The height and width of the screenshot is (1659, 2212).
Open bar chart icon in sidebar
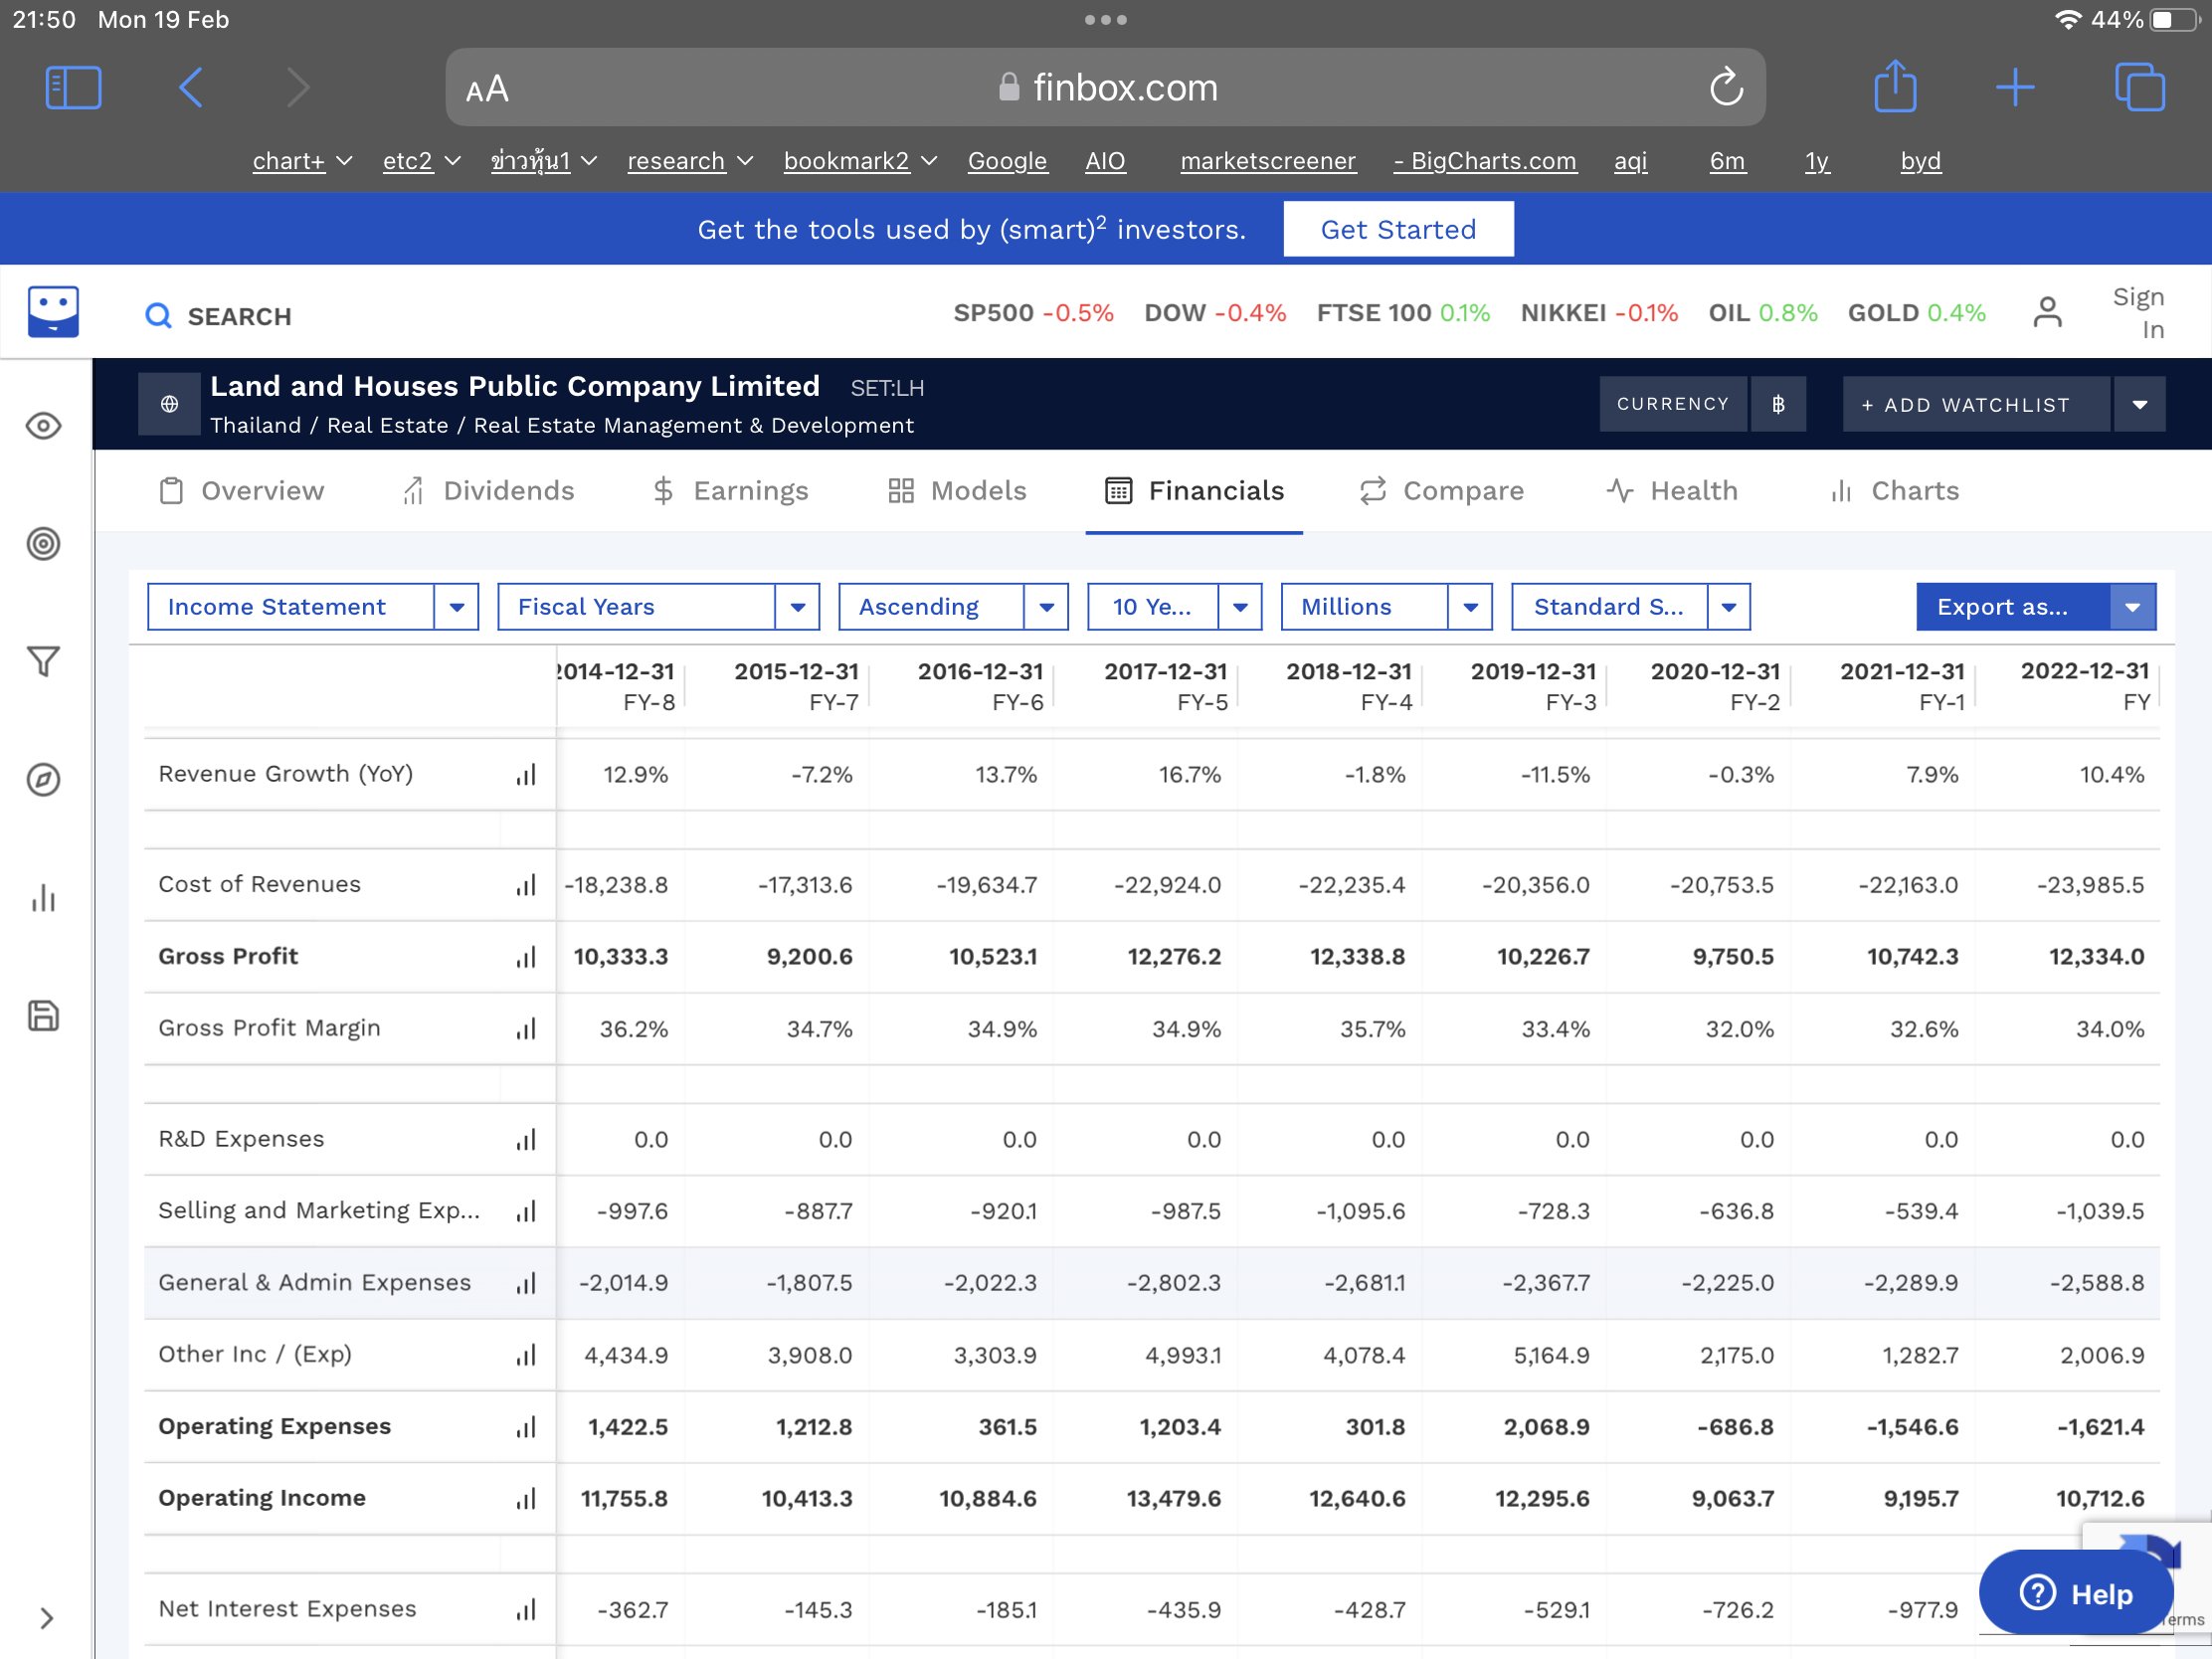click(x=43, y=898)
